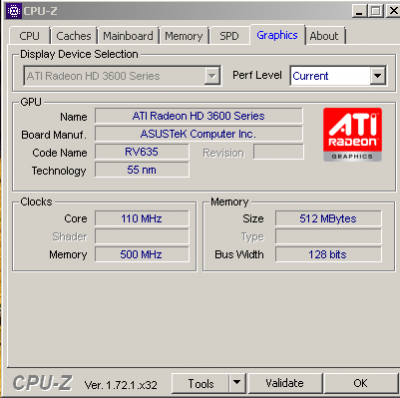
Task: Click the CPU-Z title bar icon
Action: point(14,11)
